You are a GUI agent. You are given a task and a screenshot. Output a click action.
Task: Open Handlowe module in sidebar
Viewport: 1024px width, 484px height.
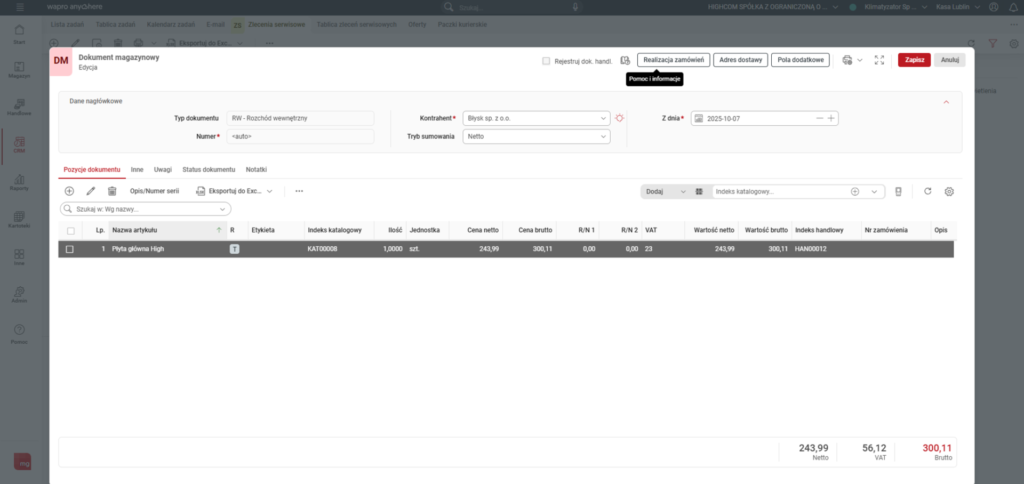[x=20, y=107]
